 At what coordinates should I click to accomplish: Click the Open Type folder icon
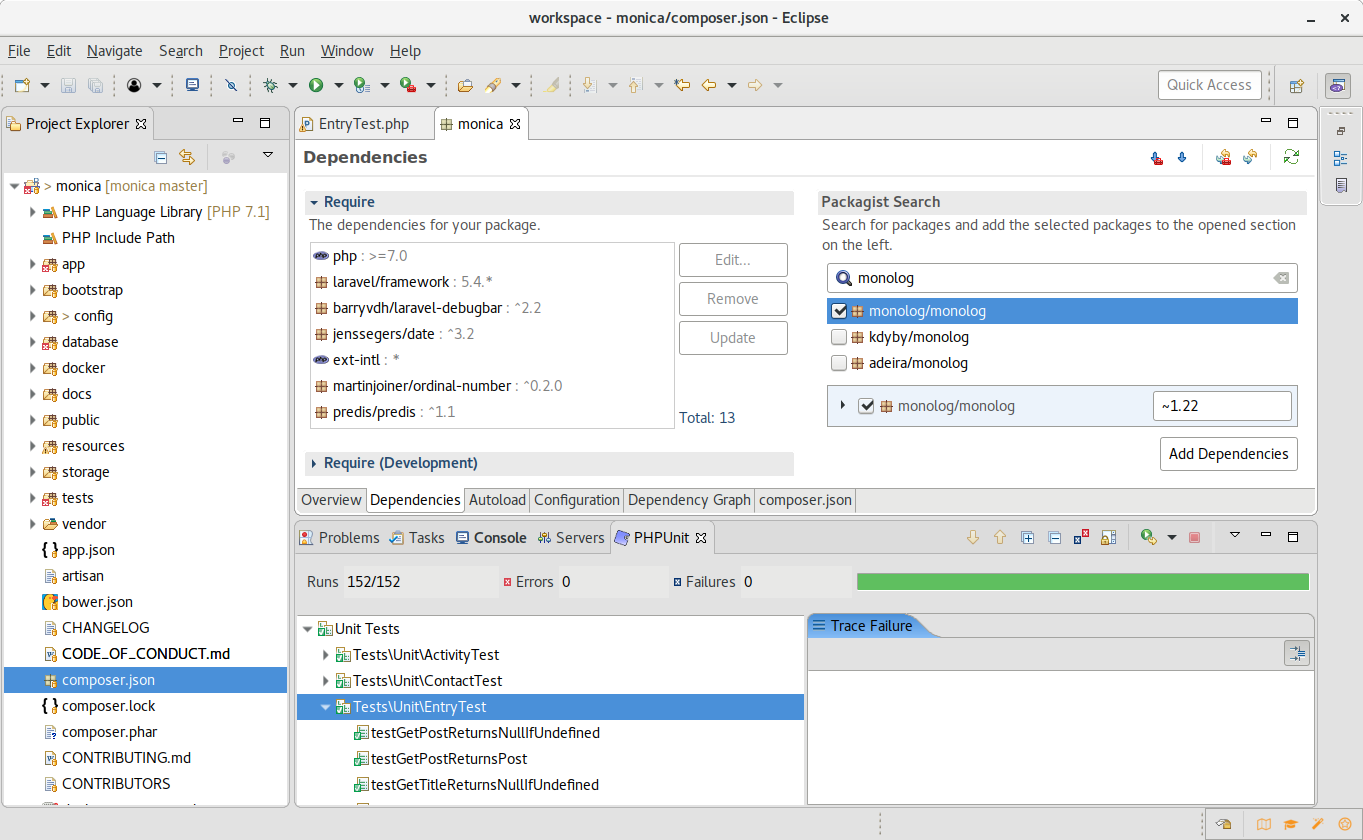click(465, 86)
